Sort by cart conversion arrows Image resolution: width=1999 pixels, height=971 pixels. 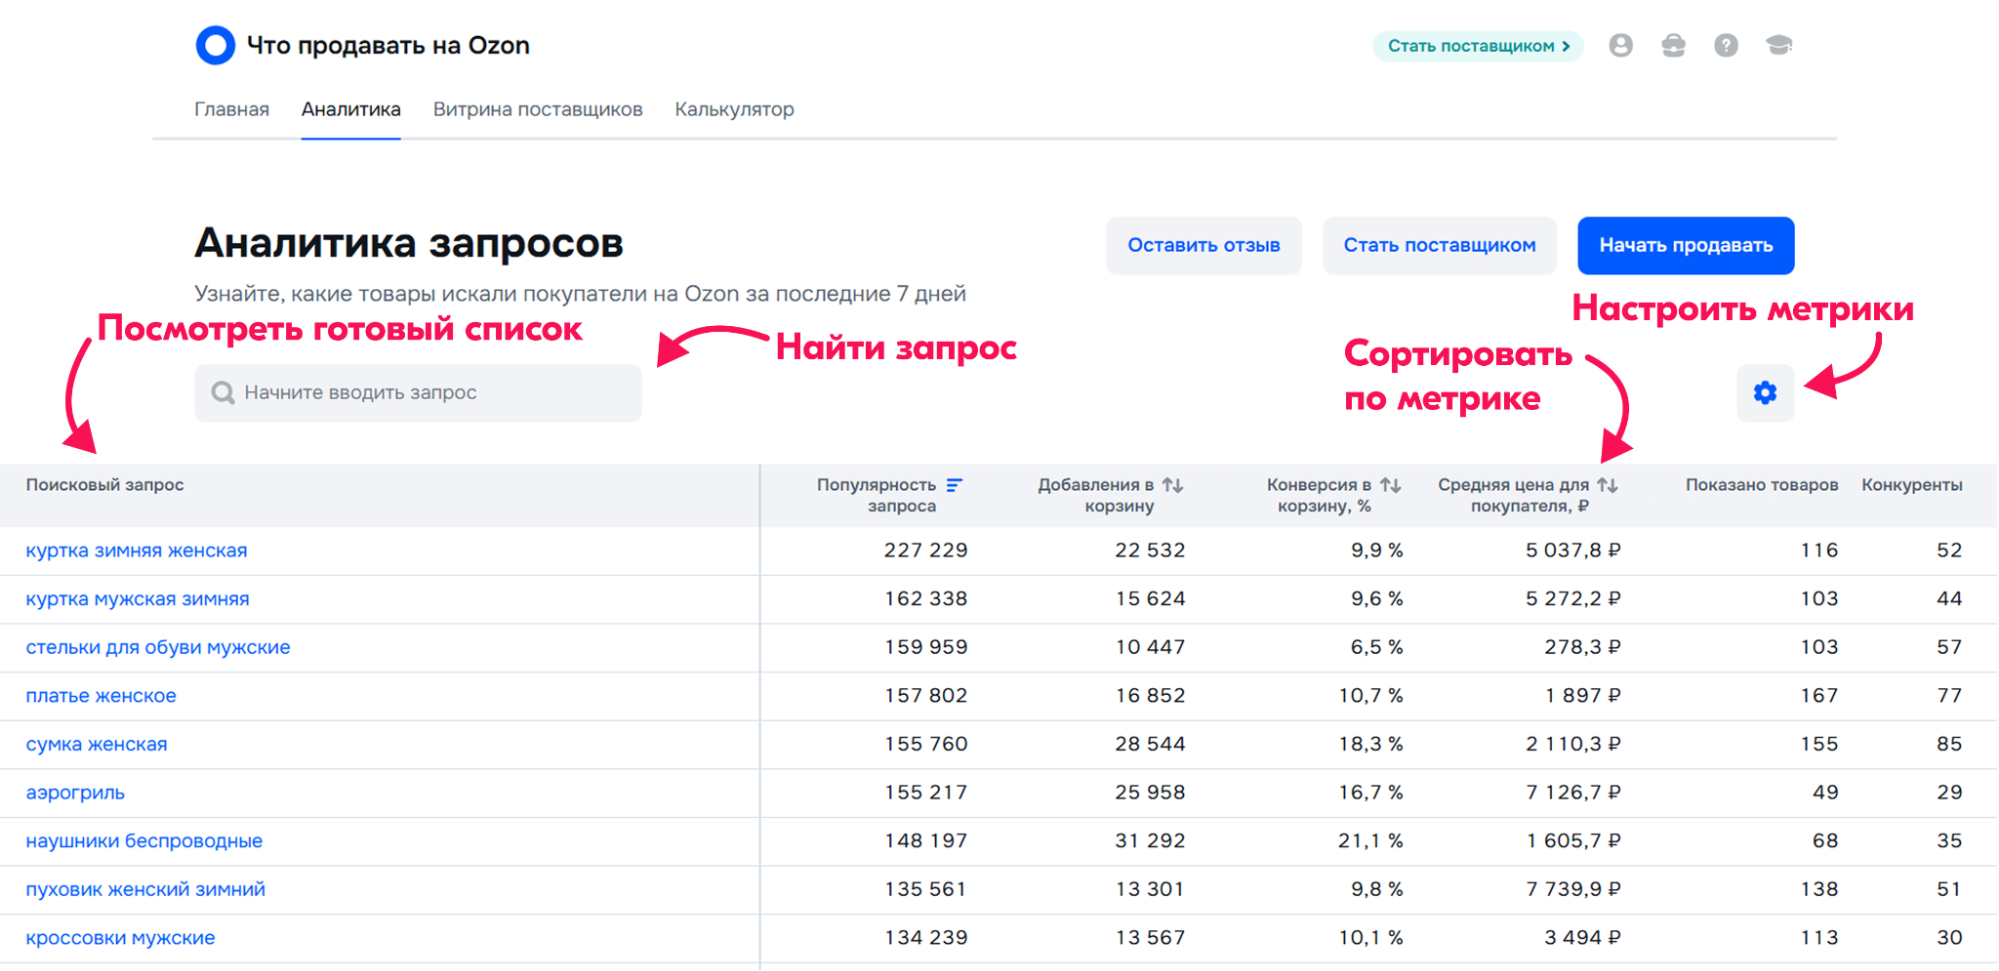click(1390, 485)
